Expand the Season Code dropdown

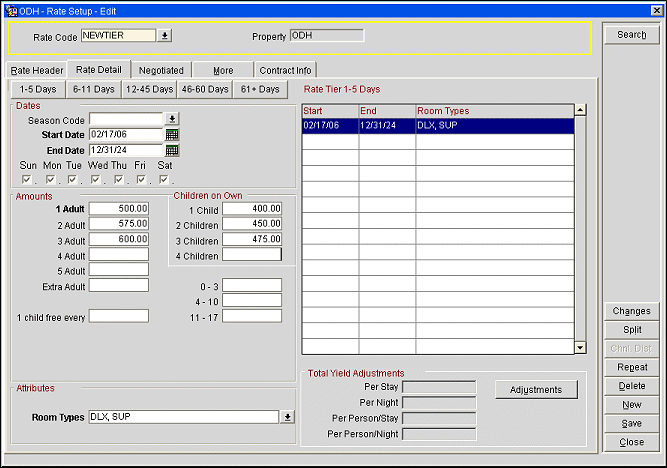pyautogui.click(x=172, y=118)
